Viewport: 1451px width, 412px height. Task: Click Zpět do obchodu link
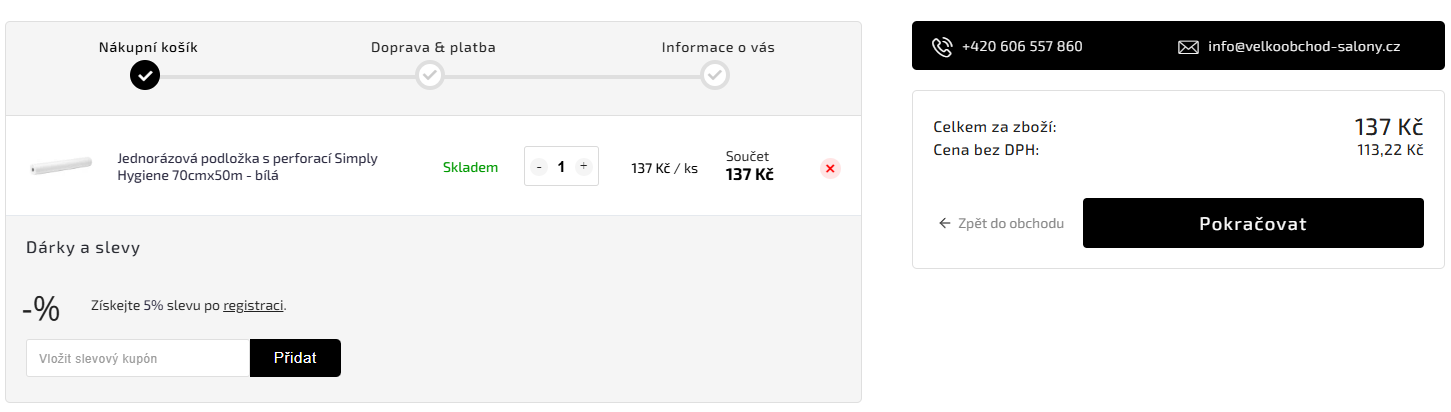coord(1010,223)
